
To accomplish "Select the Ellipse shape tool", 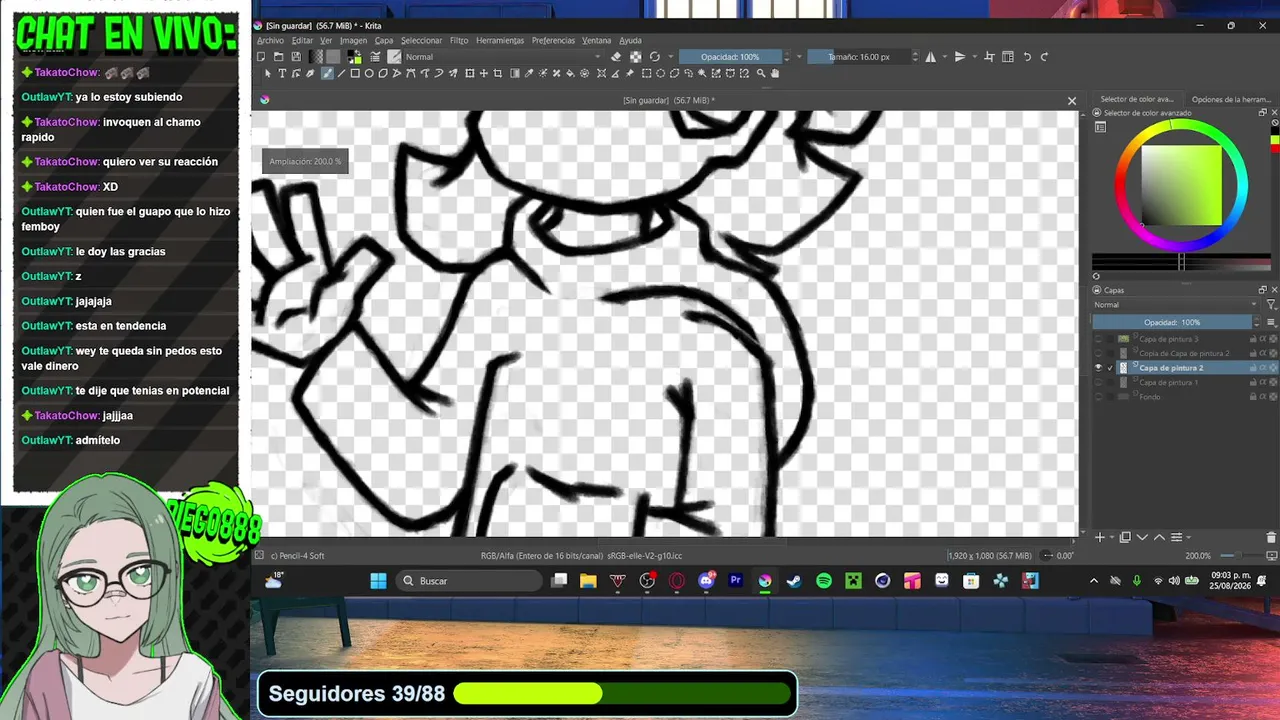I will click(x=369, y=73).
